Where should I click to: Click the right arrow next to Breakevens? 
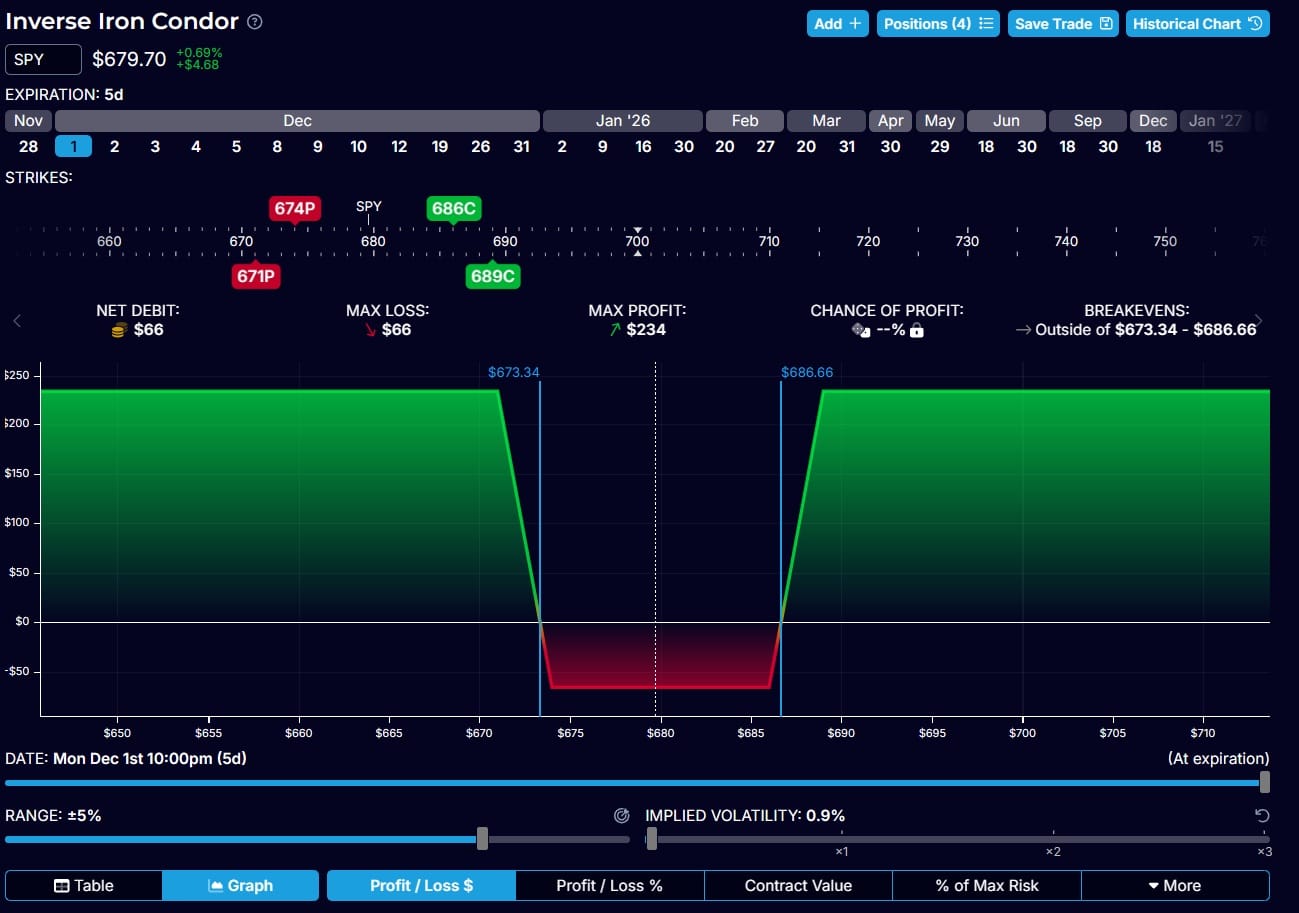click(1258, 321)
